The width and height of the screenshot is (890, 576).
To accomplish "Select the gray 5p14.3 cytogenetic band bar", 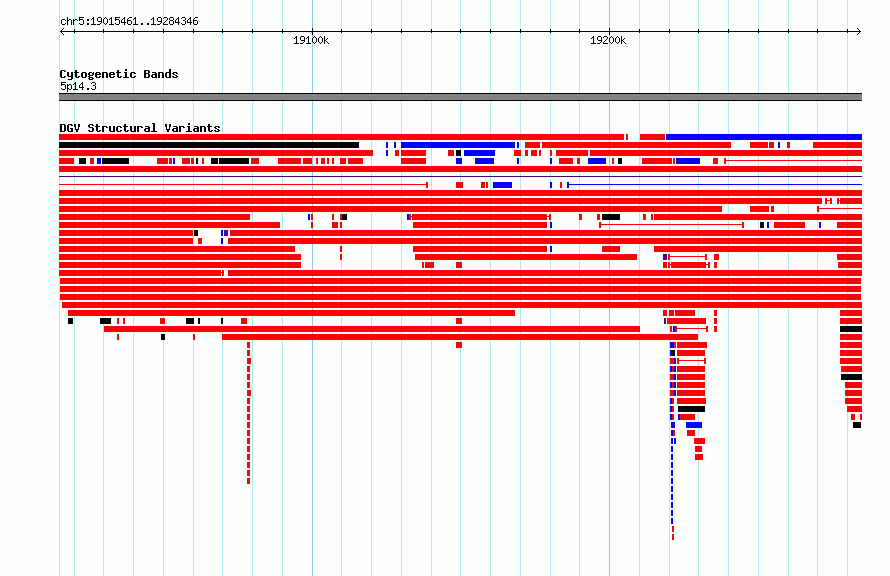I will point(460,97).
